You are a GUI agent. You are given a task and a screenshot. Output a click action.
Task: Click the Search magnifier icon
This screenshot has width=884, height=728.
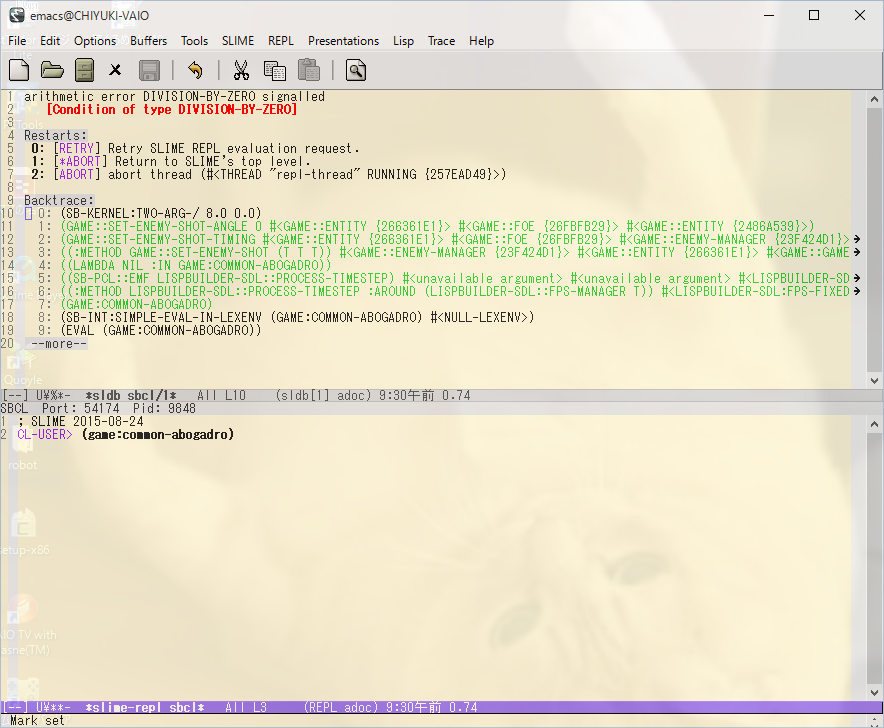tap(356, 70)
